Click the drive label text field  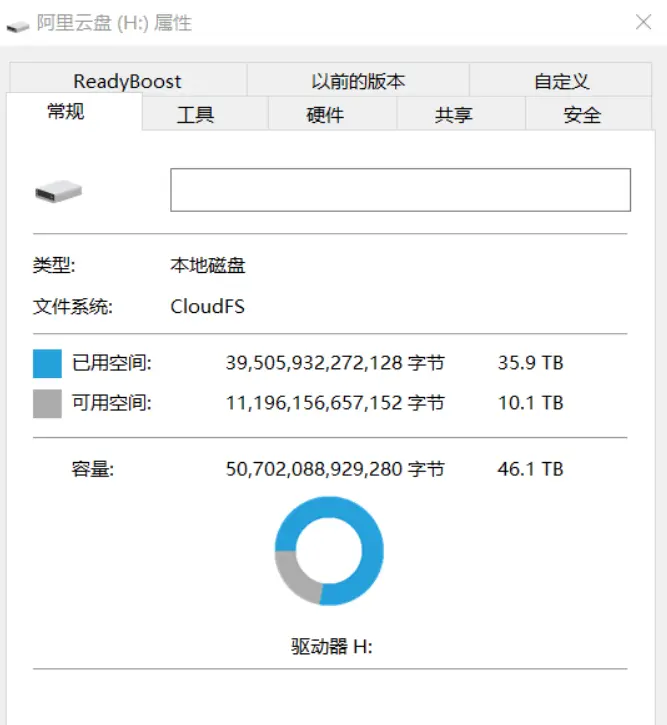[x=400, y=190]
